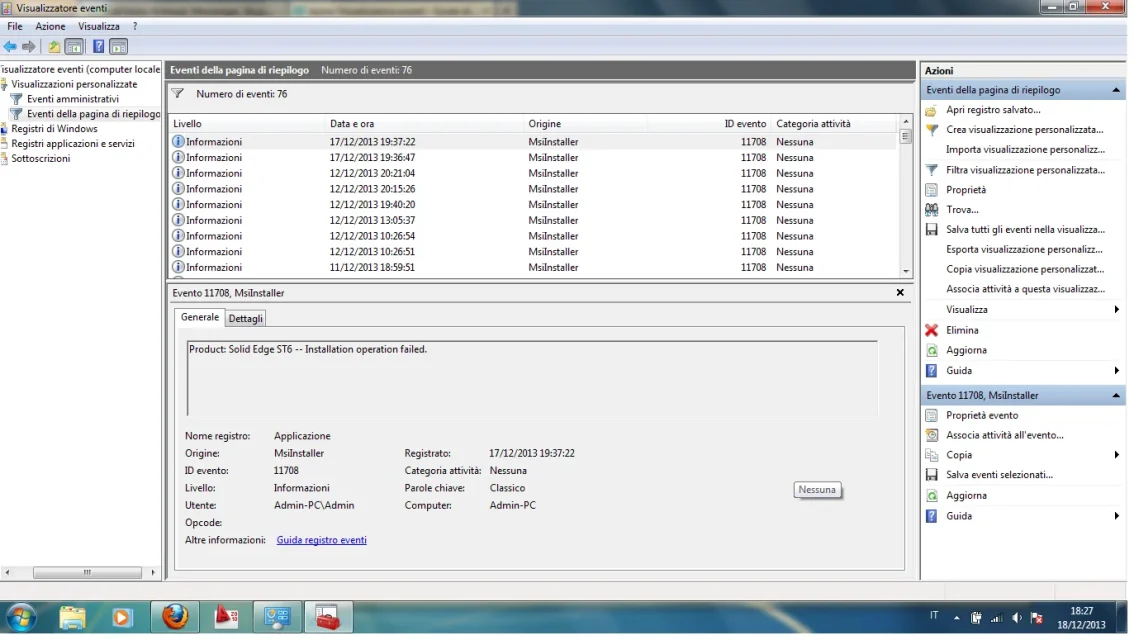Screen dimensions: 1134x640
Task: Click the filter funnel icon beside event count
Action: click(x=178, y=93)
